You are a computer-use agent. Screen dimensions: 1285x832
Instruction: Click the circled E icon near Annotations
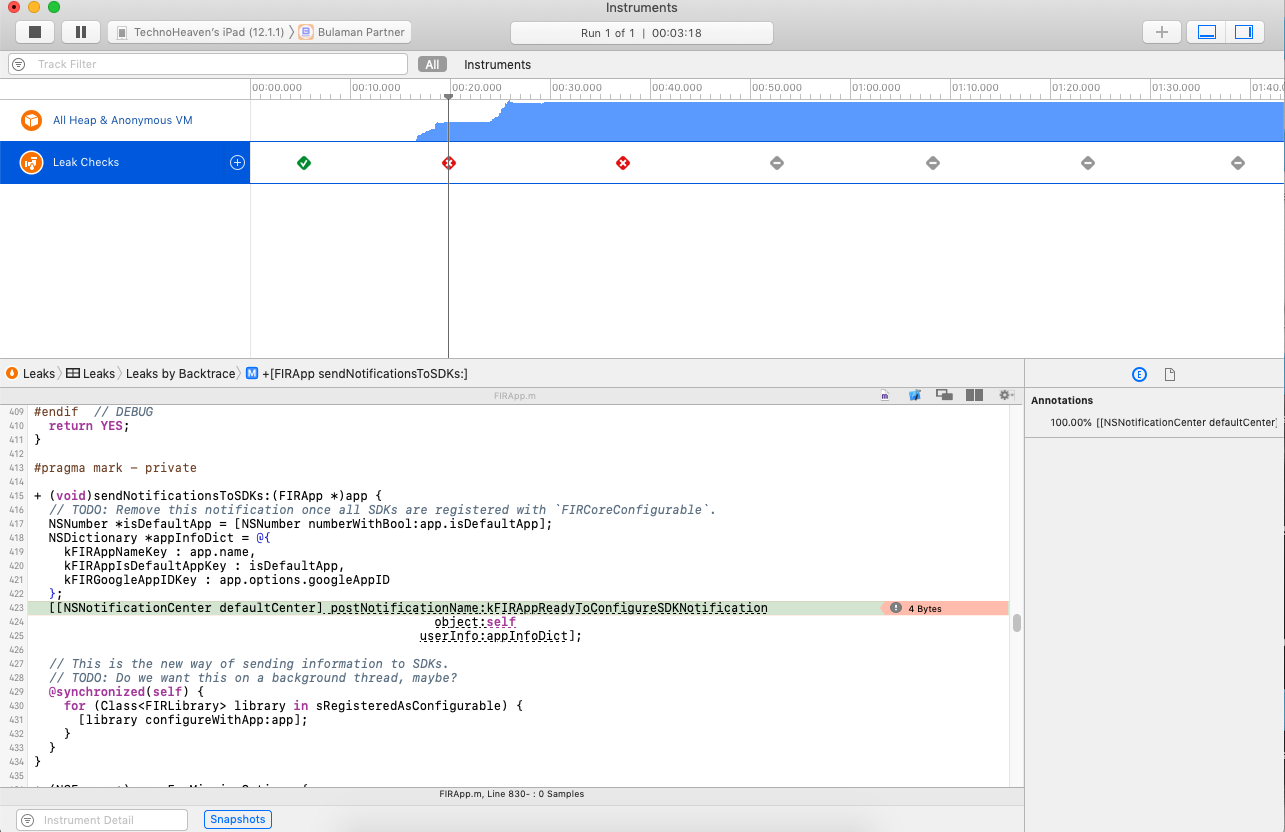[1139, 373]
